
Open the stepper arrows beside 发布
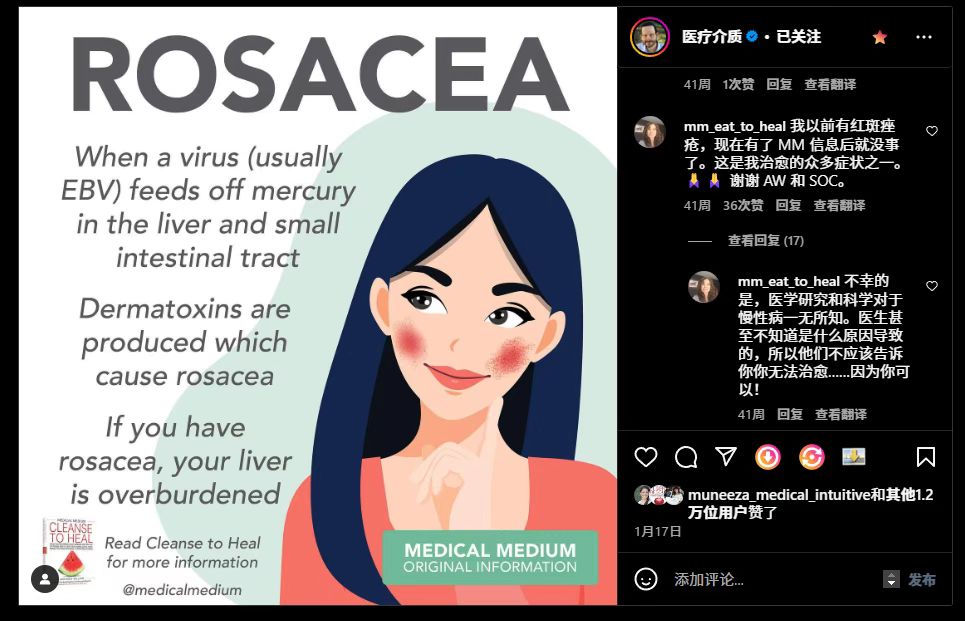[891, 579]
